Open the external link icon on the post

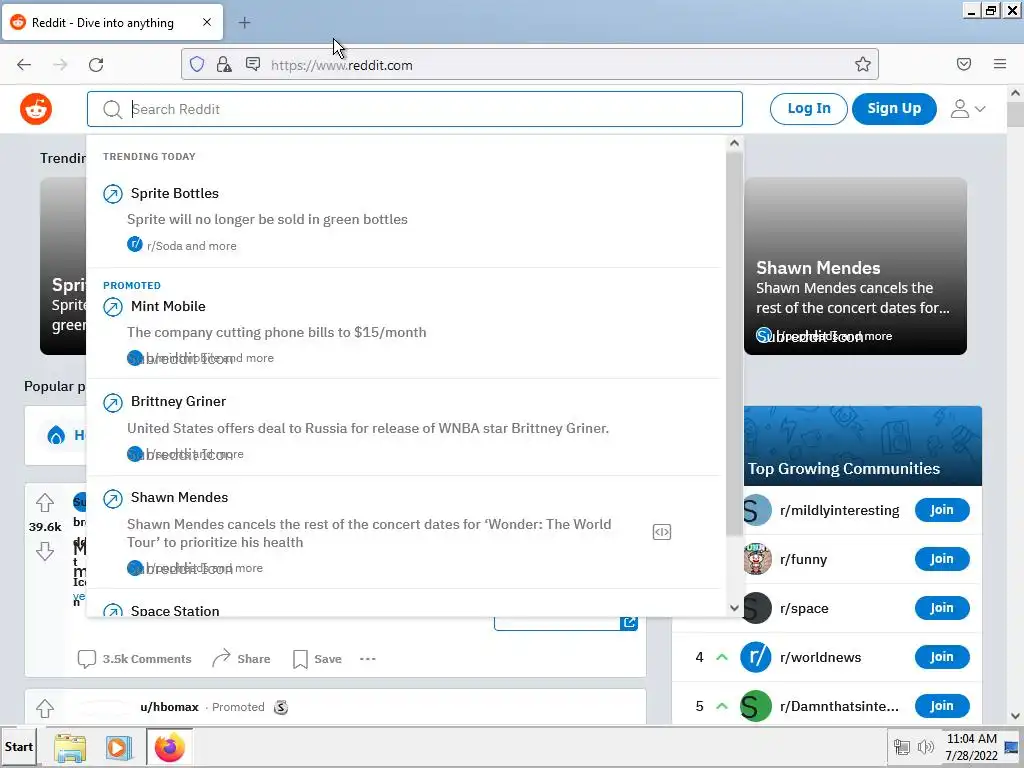coord(629,622)
